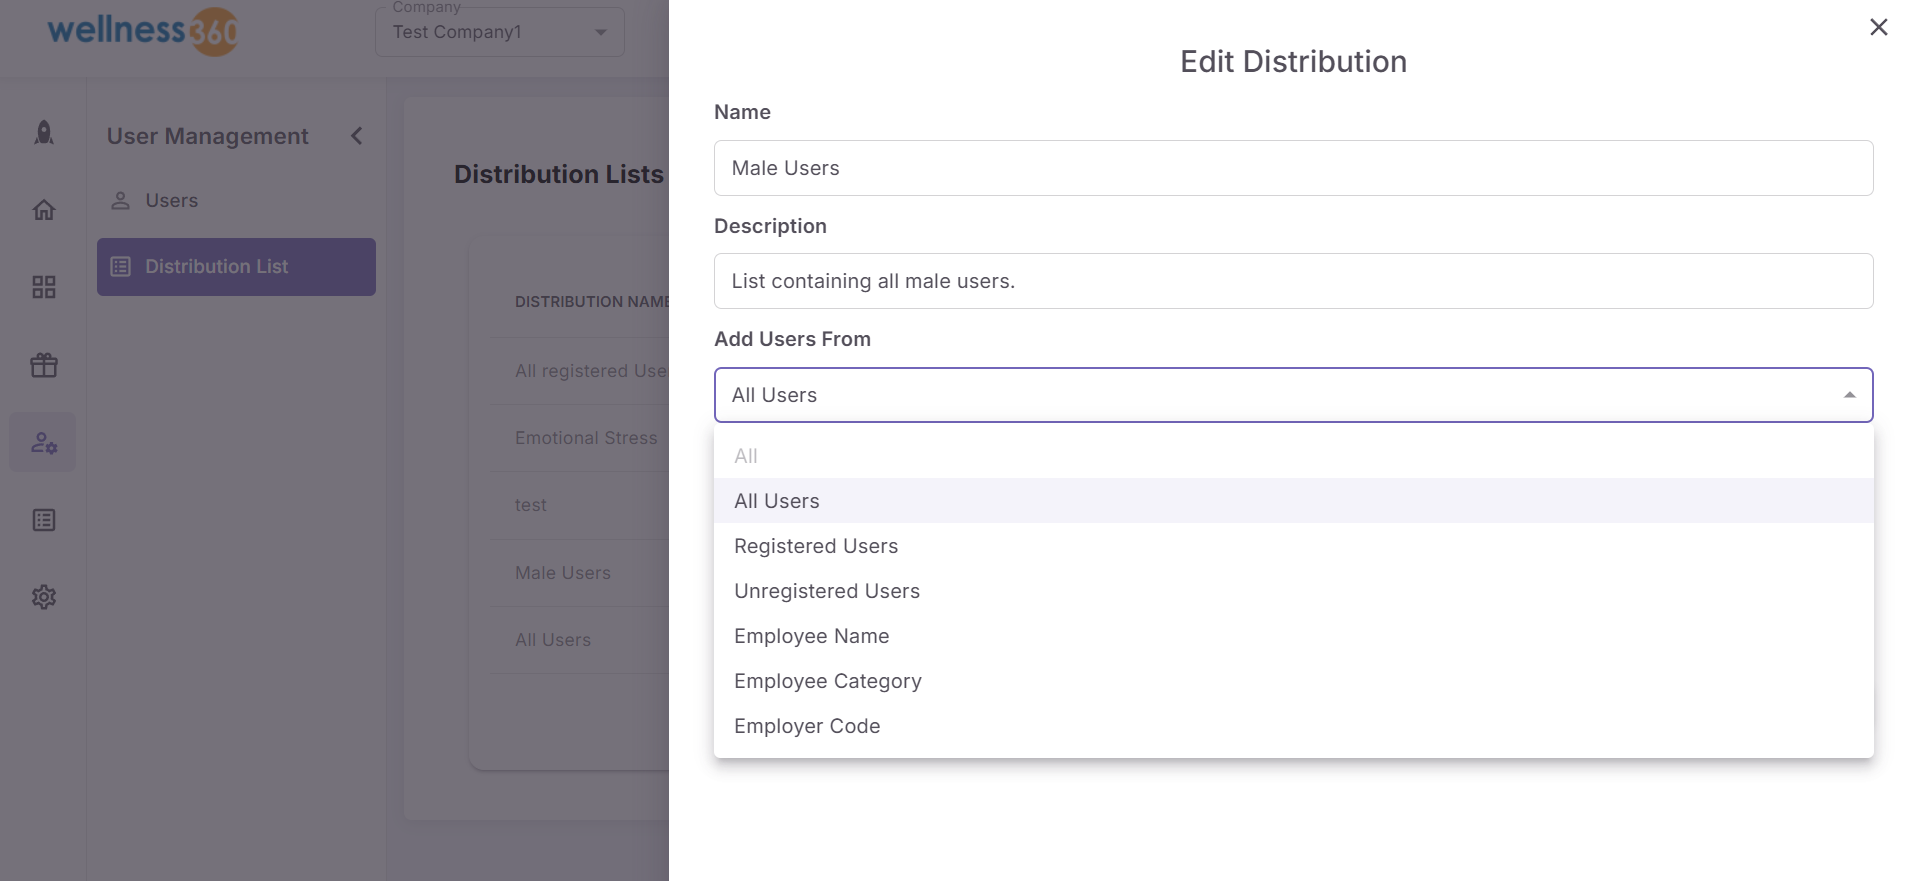
Task: Open the gift rewards icon
Action: pos(44,365)
